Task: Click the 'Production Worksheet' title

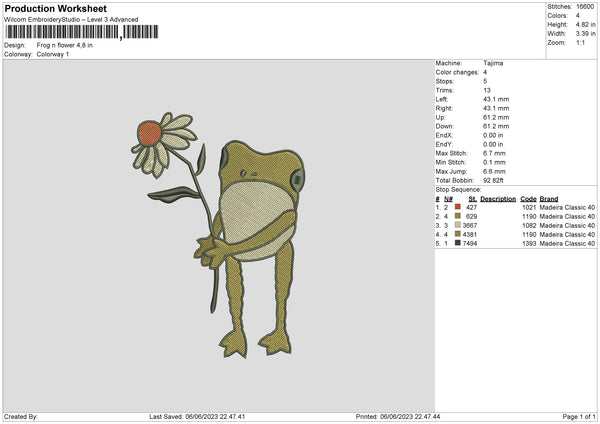Action: click(x=55, y=8)
